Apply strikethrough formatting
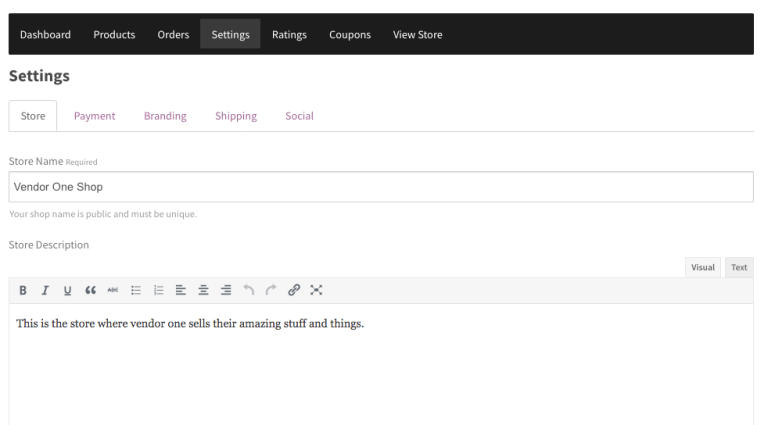Image resolution: width=768 pixels, height=425 pixels. (111, 291)
